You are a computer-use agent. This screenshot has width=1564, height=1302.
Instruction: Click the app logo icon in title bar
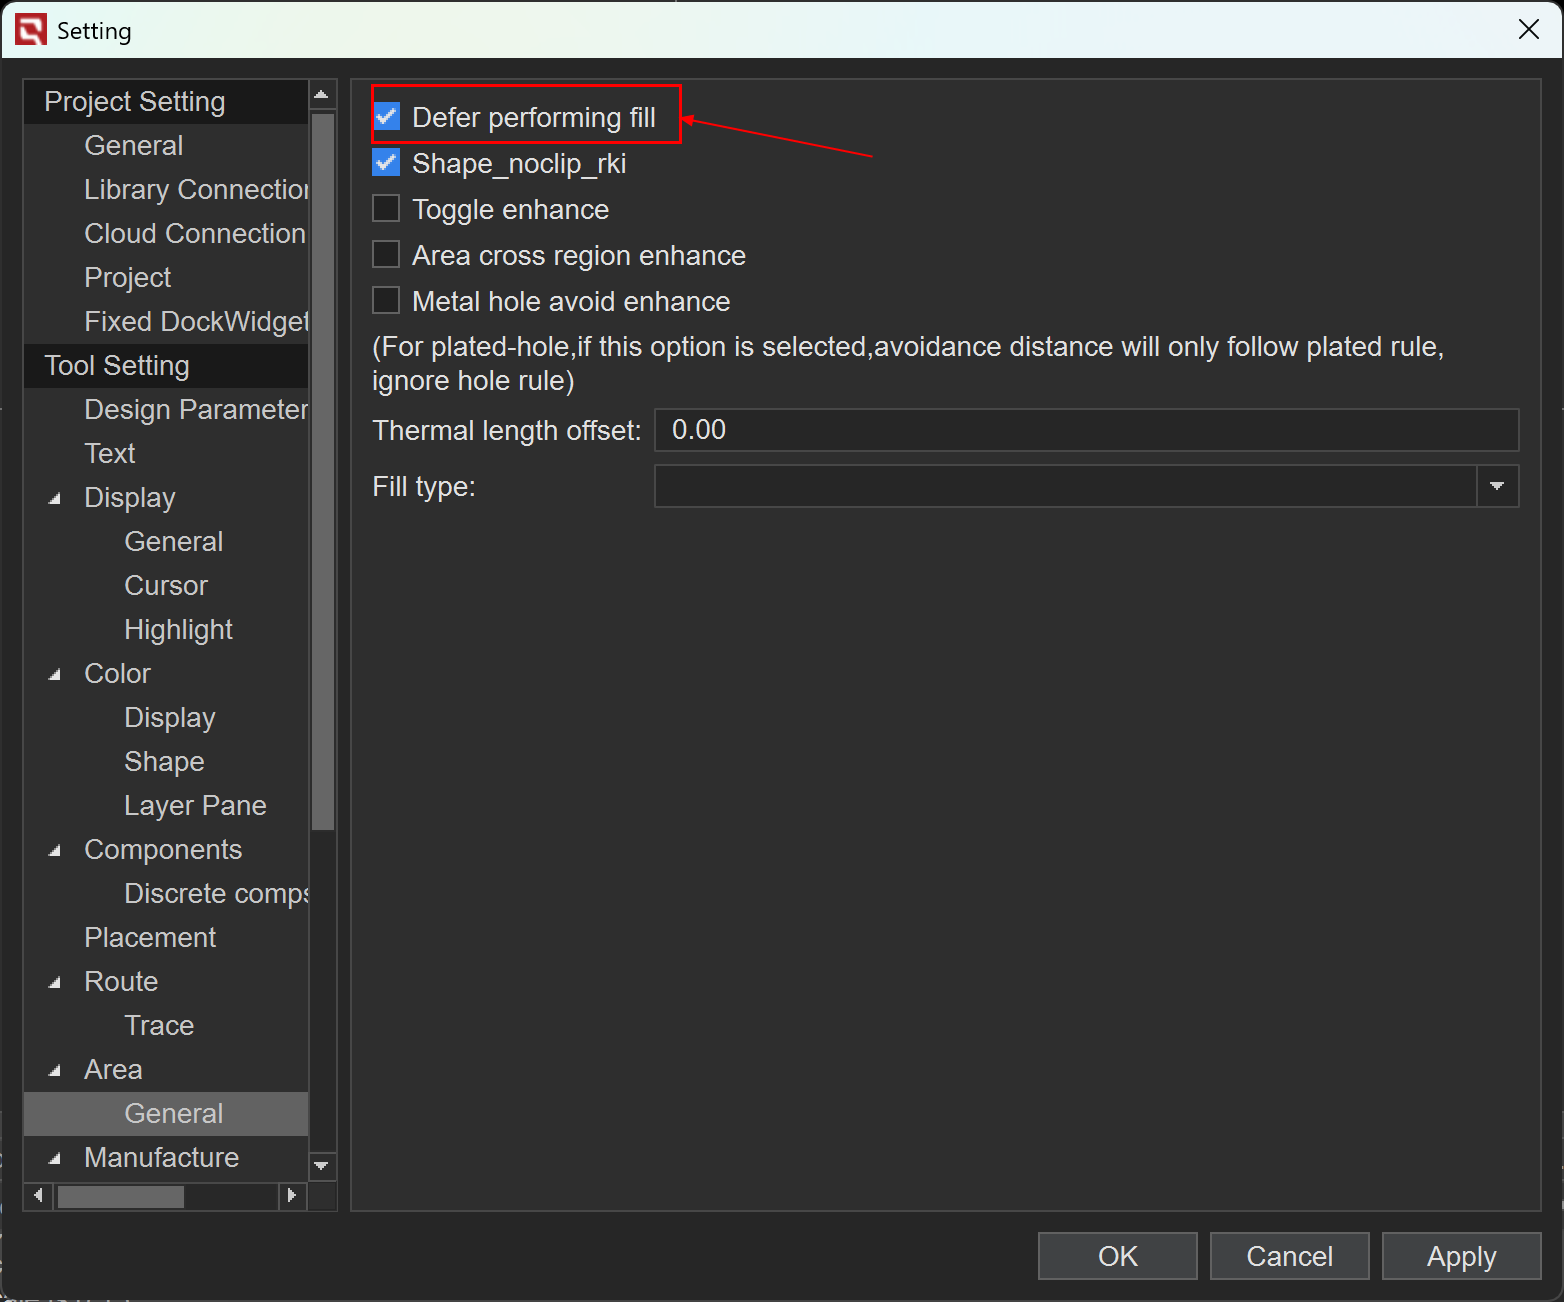point(31,30)
